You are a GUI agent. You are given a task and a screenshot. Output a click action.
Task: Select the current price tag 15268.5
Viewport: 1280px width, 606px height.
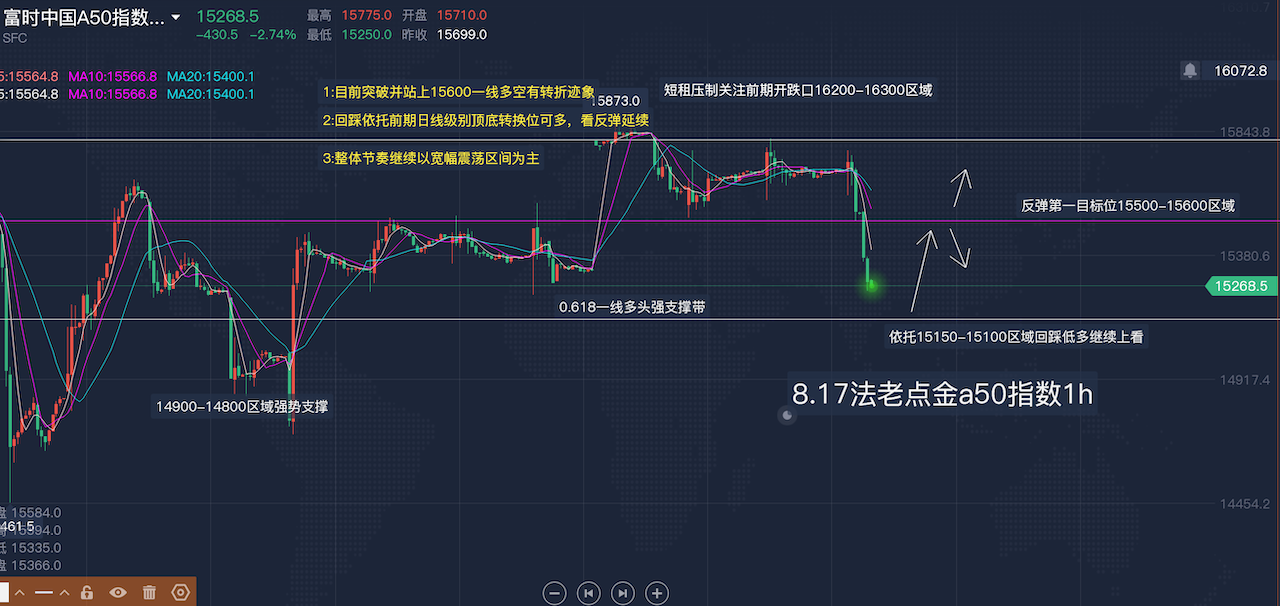tap(1239, 286)
